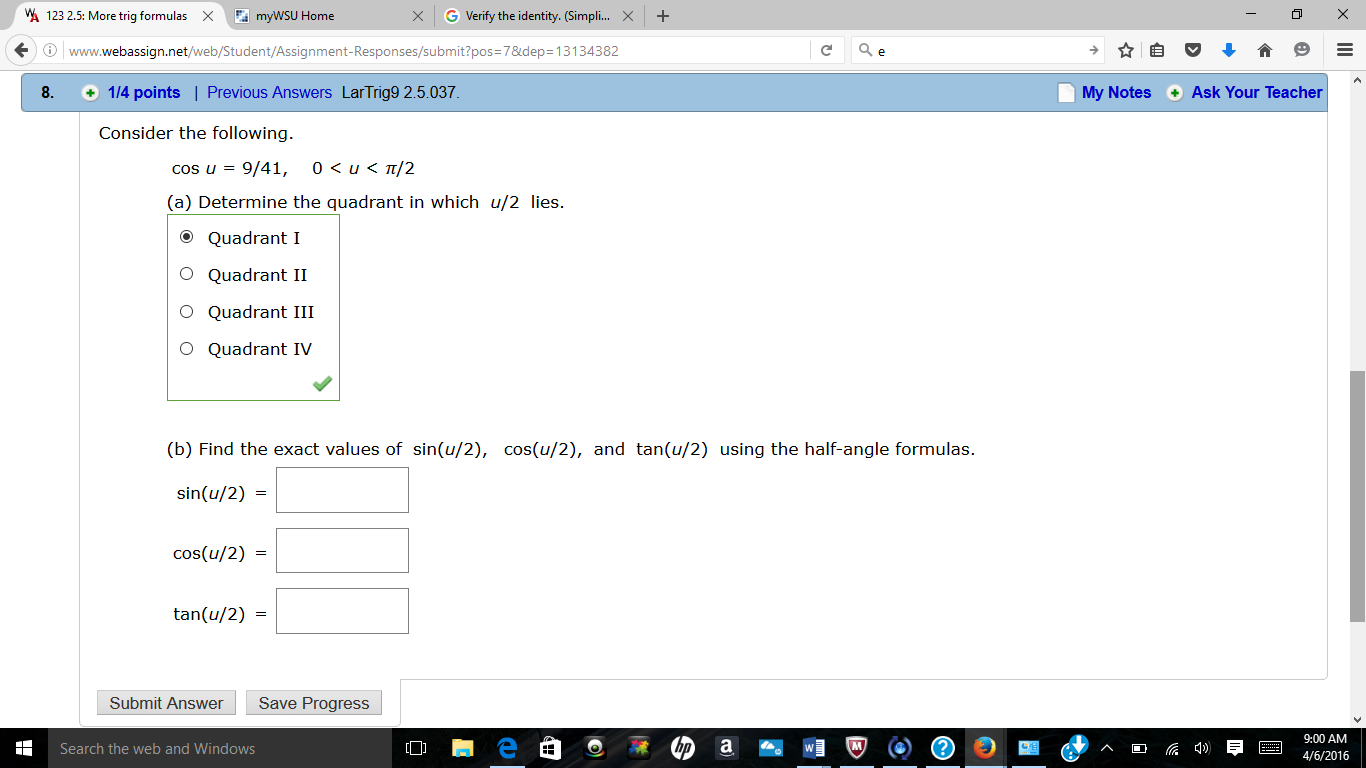The image size is (1366, 768).
Task: Select the Quadrant II radio button
Action: 186,274
